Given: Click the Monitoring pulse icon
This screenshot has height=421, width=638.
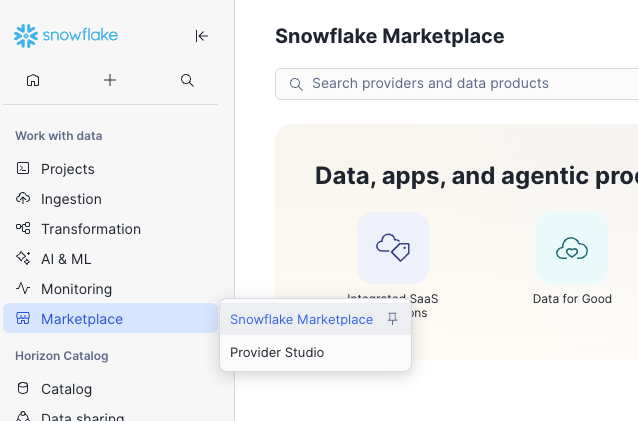Looking at the screenshot, I should (23, 289).
